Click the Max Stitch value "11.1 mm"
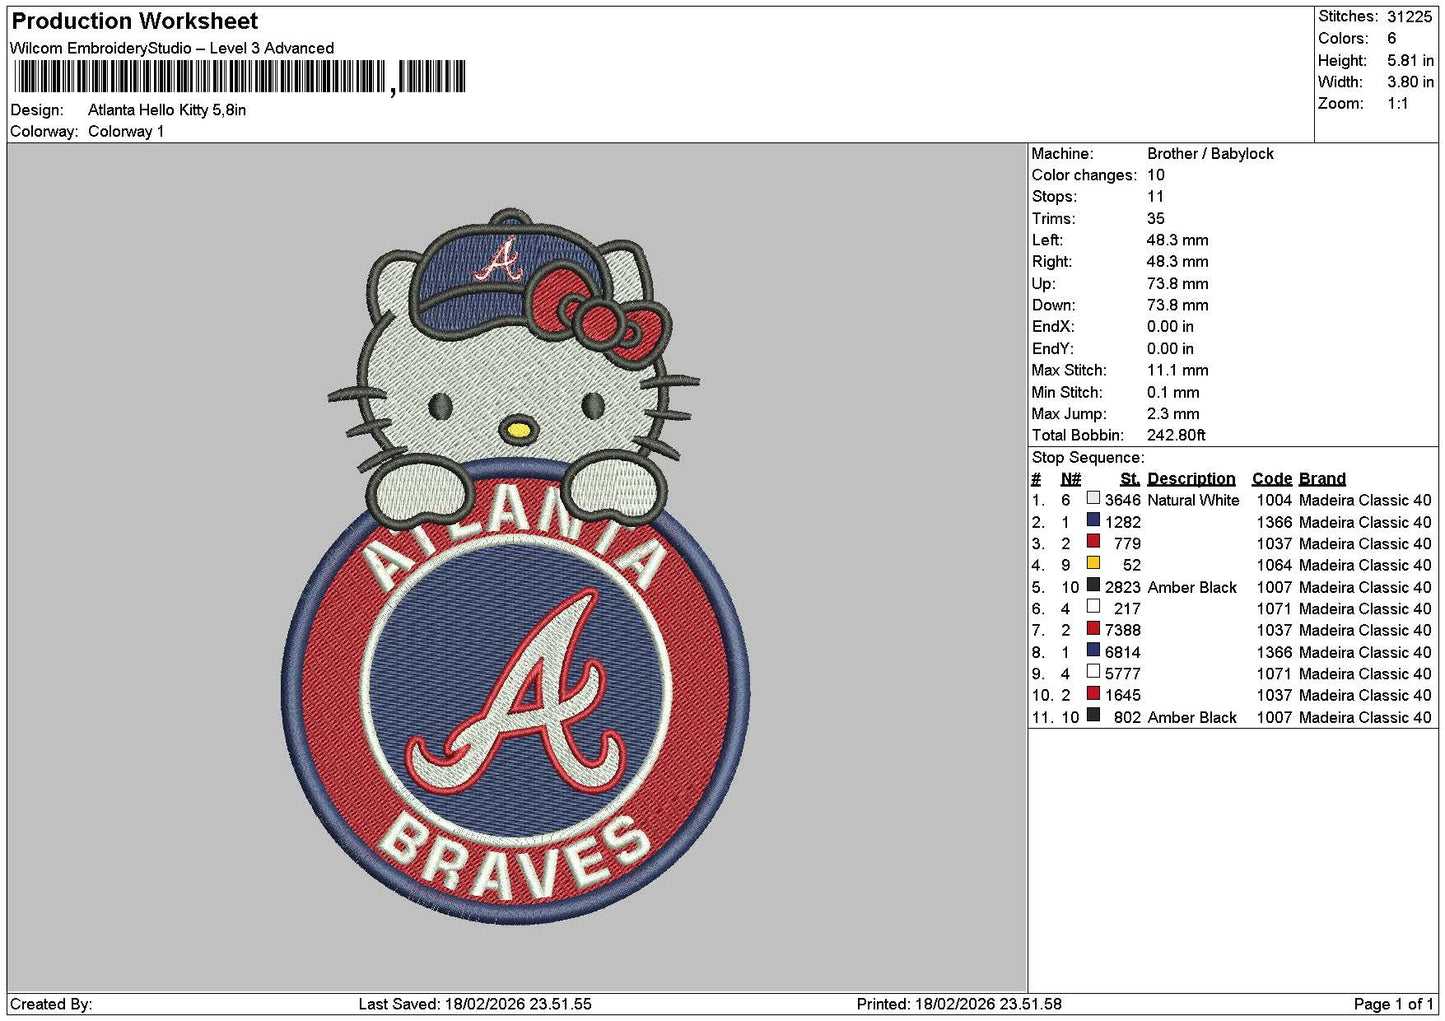Screen dimensions: 1445x1021 point(1178,370)
